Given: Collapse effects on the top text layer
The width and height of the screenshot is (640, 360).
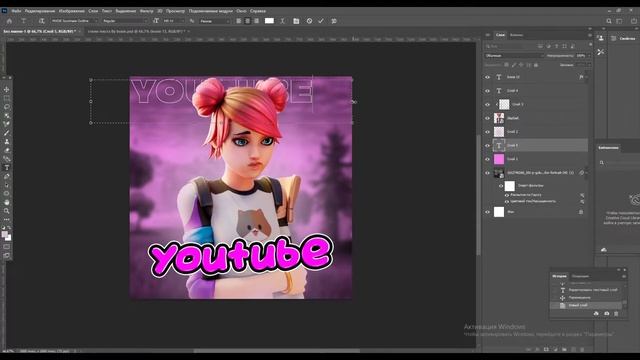Looking at the screenshot, I should click(587, 77).
